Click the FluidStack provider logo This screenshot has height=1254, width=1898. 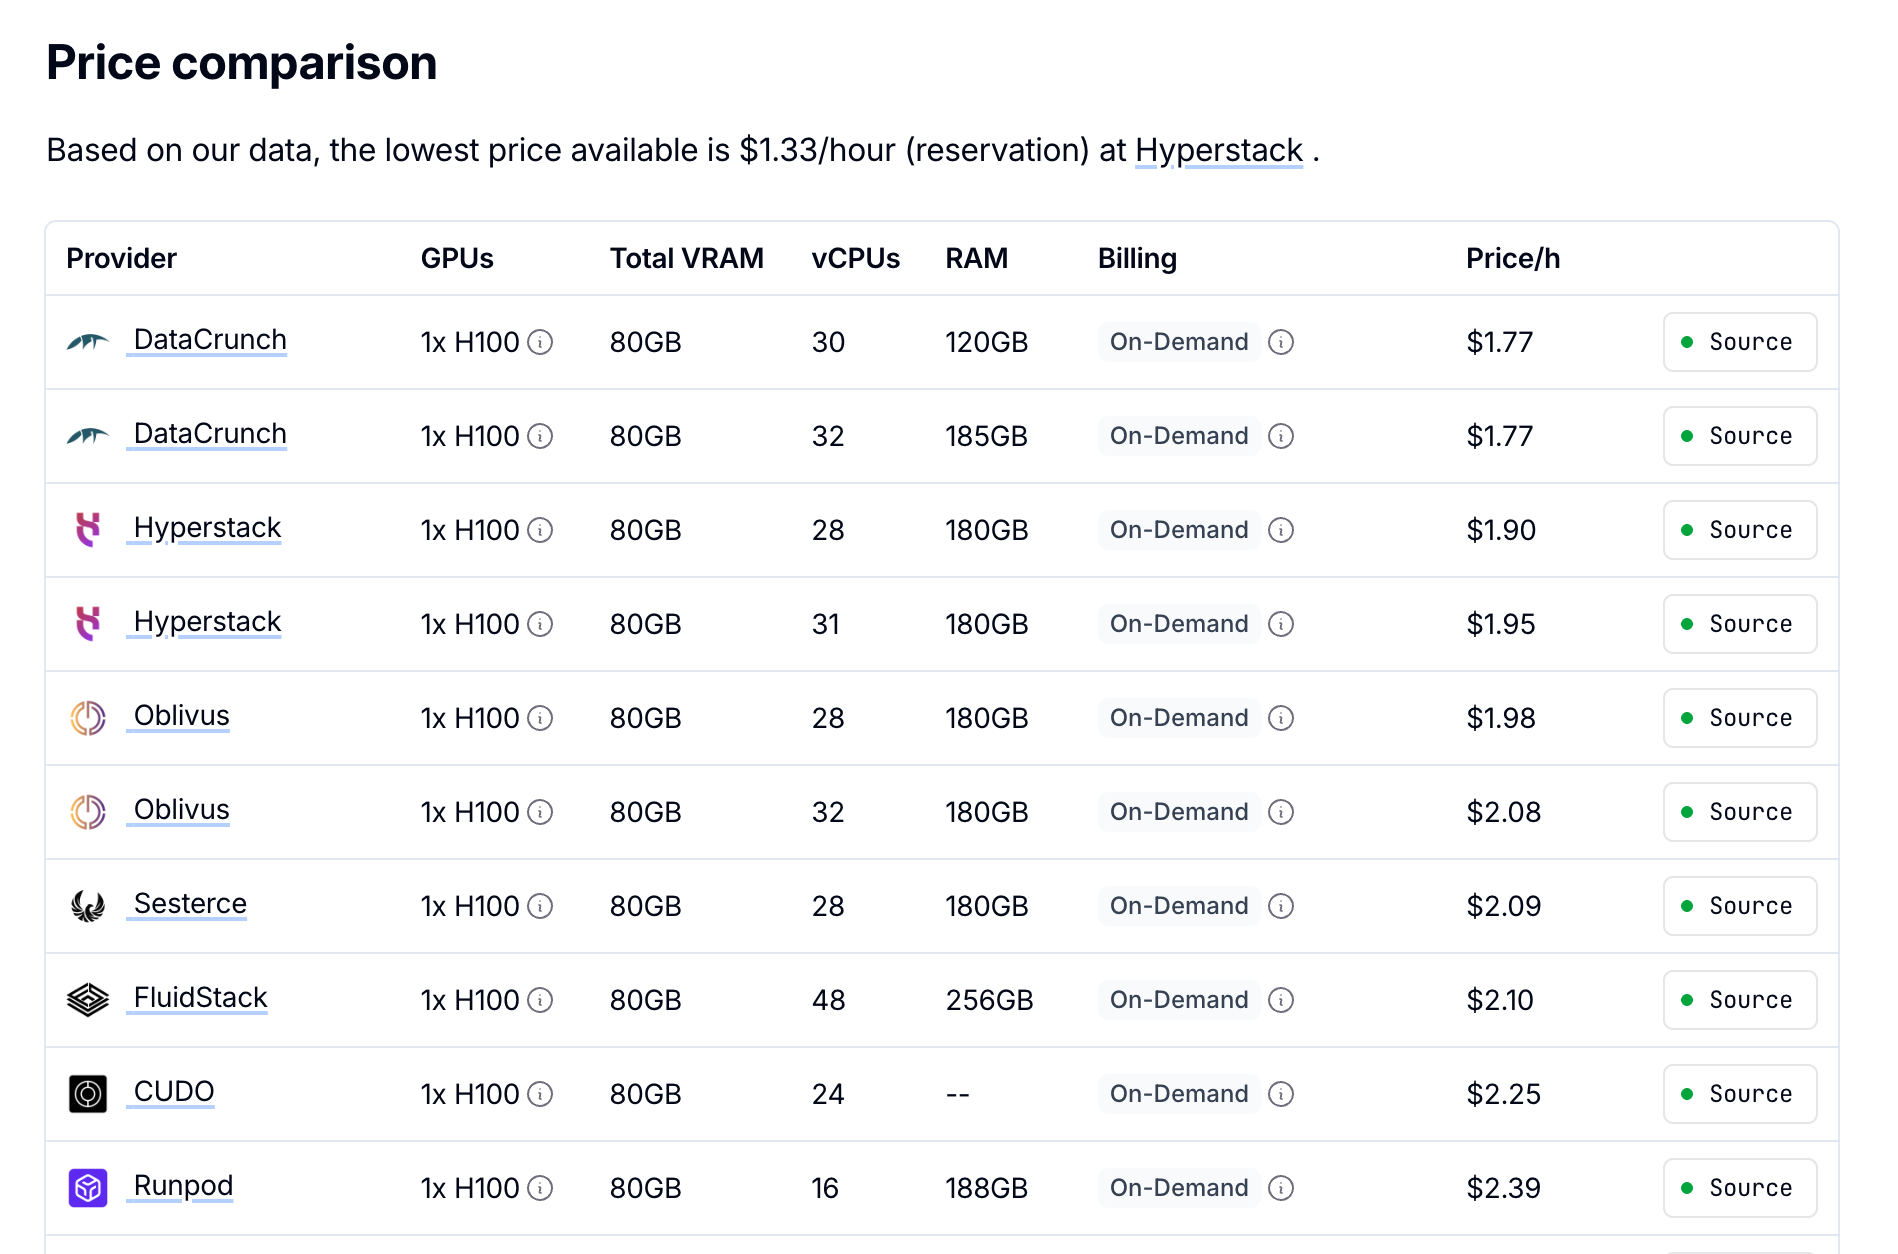(88, 999)
